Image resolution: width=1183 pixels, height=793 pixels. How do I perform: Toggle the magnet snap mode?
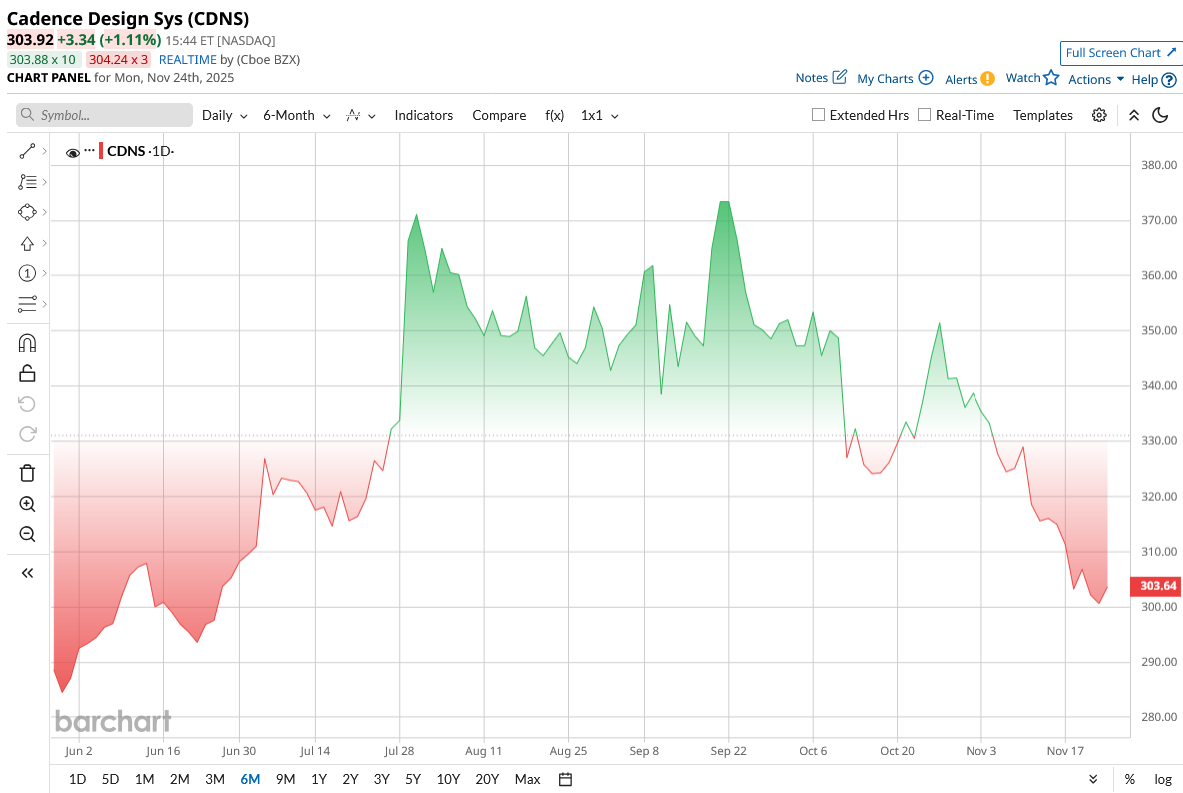27,343
